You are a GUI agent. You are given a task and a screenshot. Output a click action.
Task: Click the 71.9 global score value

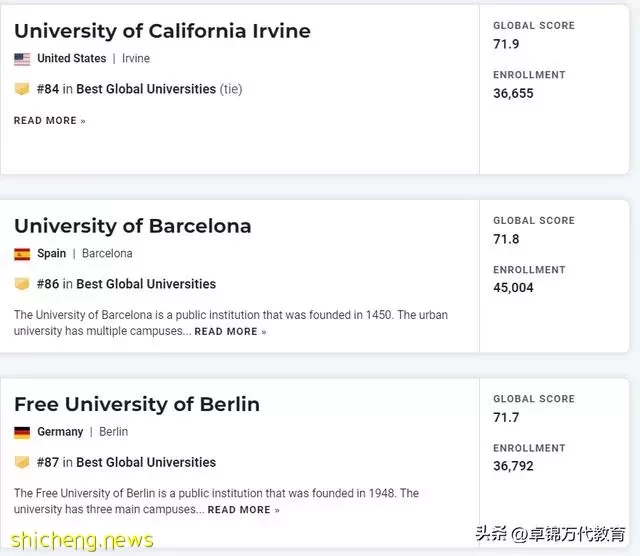pyautogui.click(x=506, y=44)
